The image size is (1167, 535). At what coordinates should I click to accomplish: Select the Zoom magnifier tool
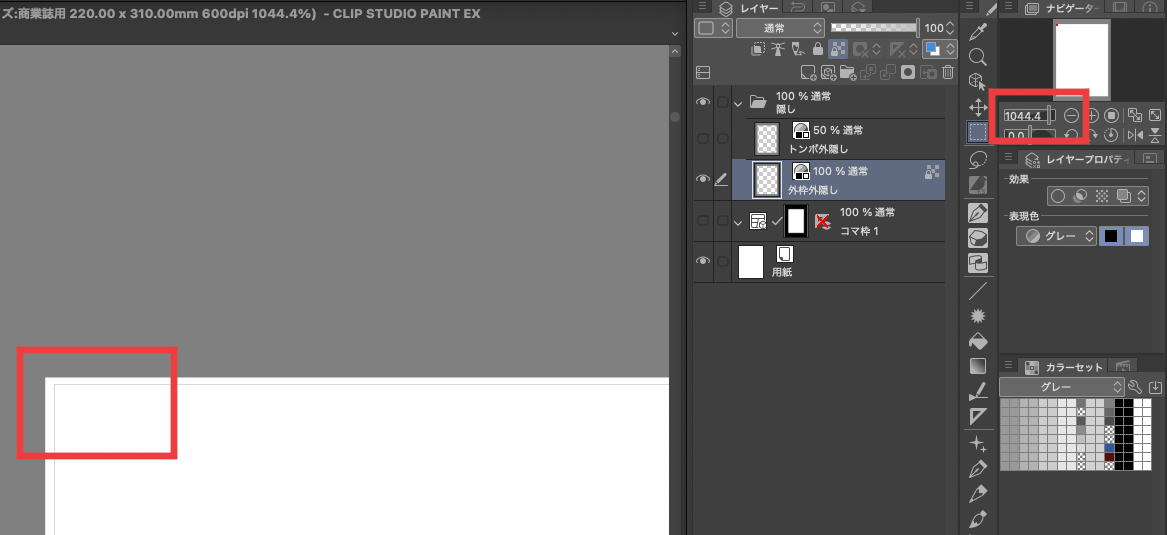click(x=978, y=57)
